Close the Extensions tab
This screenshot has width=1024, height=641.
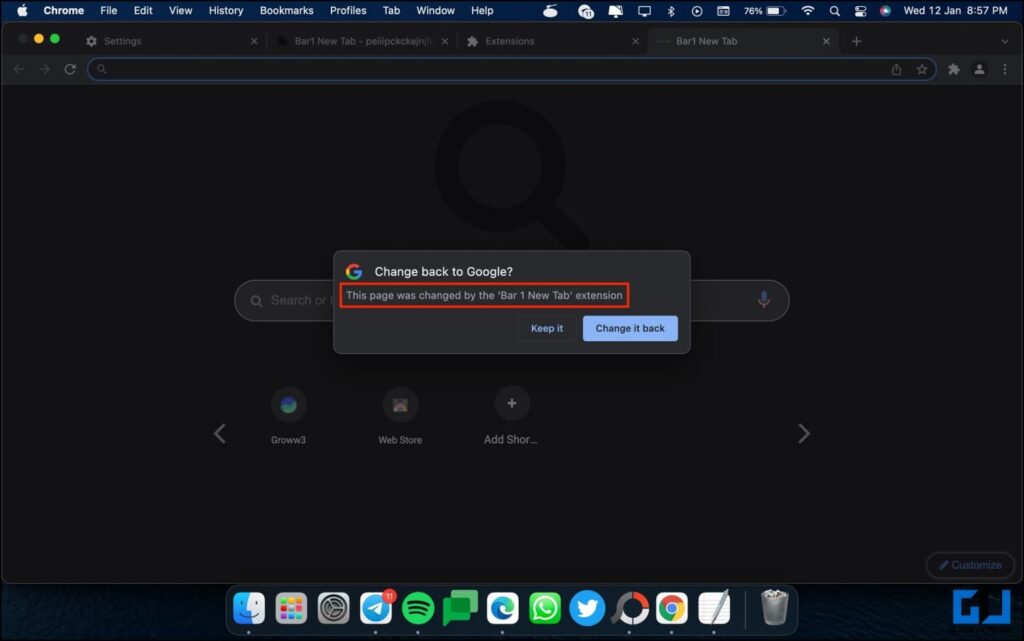point(635,41)
